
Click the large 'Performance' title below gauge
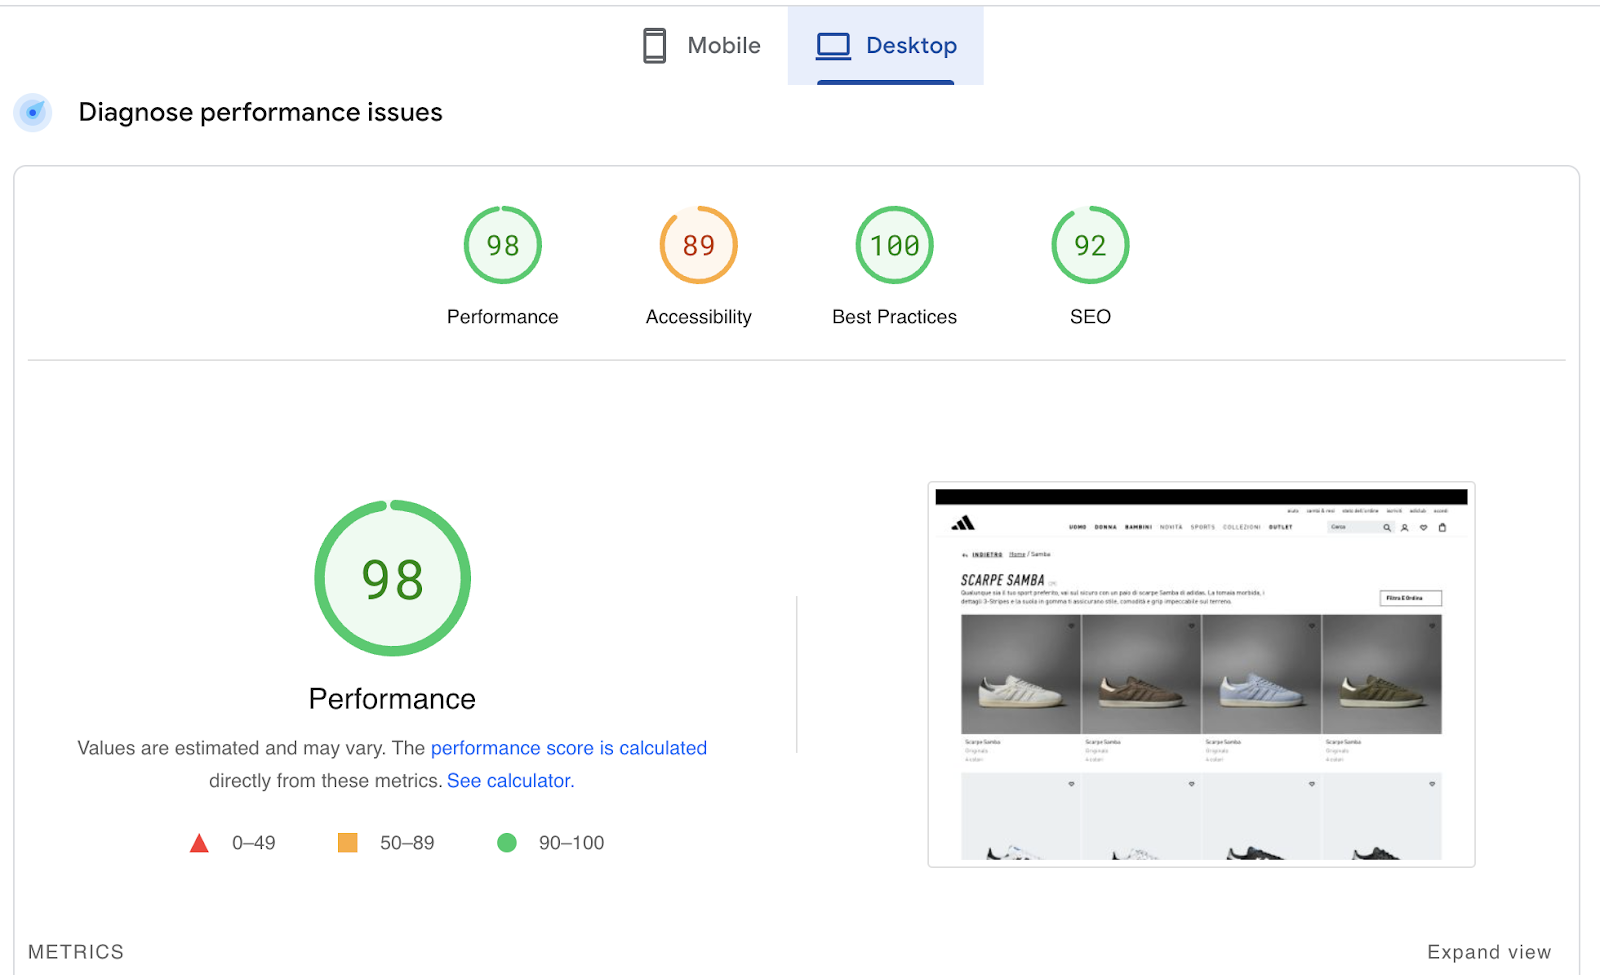392,699
